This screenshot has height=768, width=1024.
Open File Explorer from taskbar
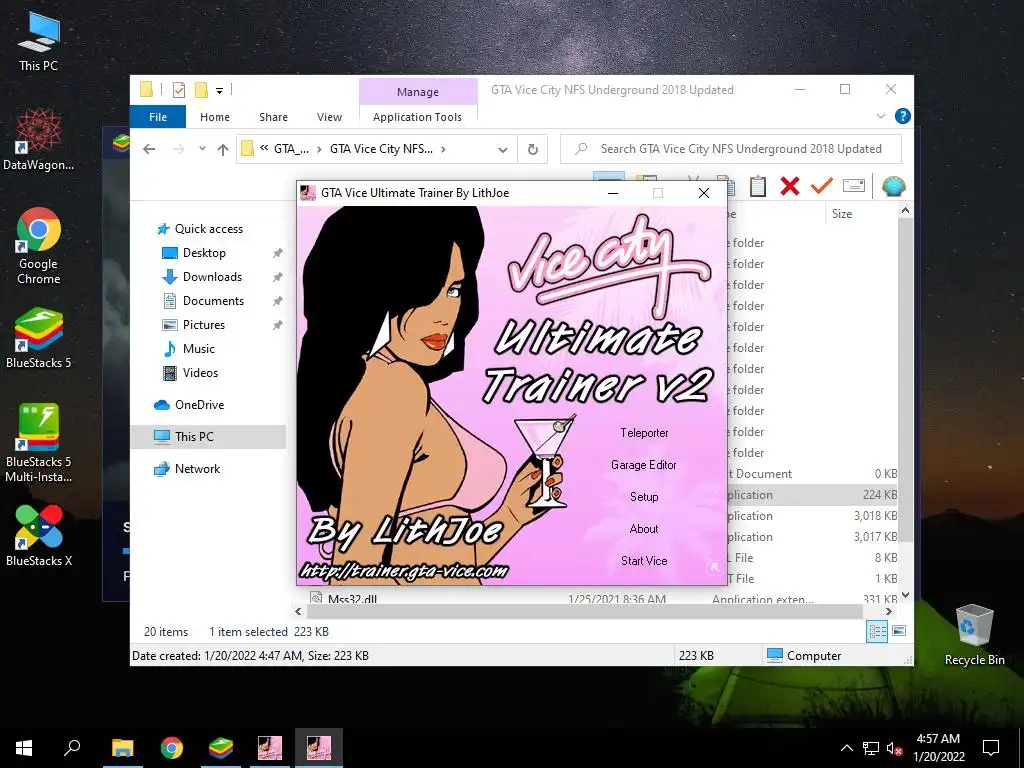pyautogui.click(x=122, y=748)
